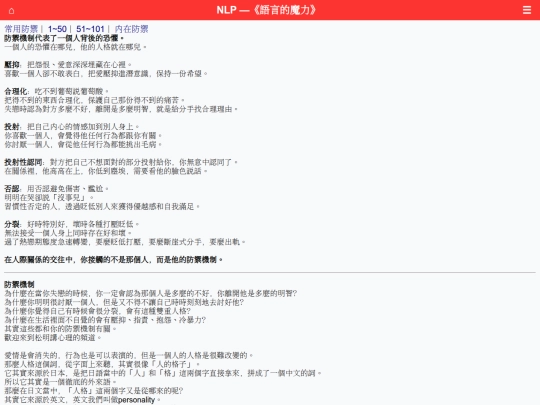540x405 pixels.
Task: Click the line starting 在關係裡，他高高在上
Action: 106,171
